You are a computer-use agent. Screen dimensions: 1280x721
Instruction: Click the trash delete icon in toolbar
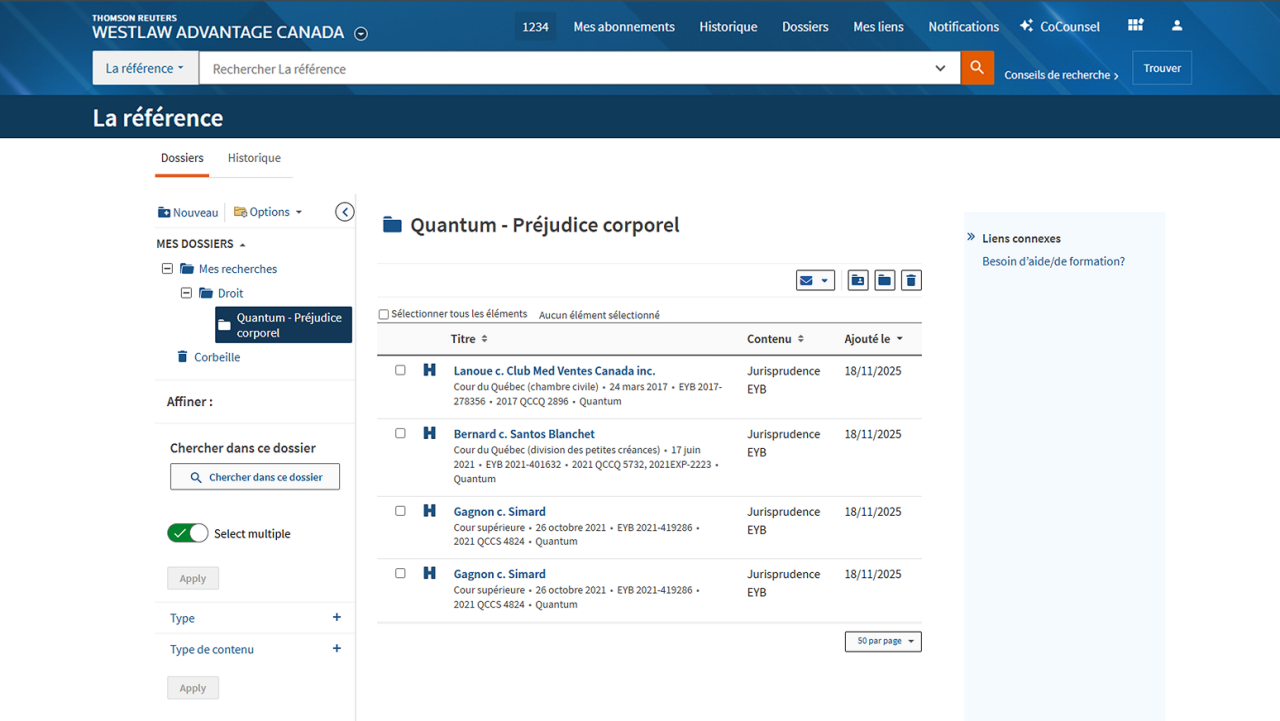coord(910,281)
